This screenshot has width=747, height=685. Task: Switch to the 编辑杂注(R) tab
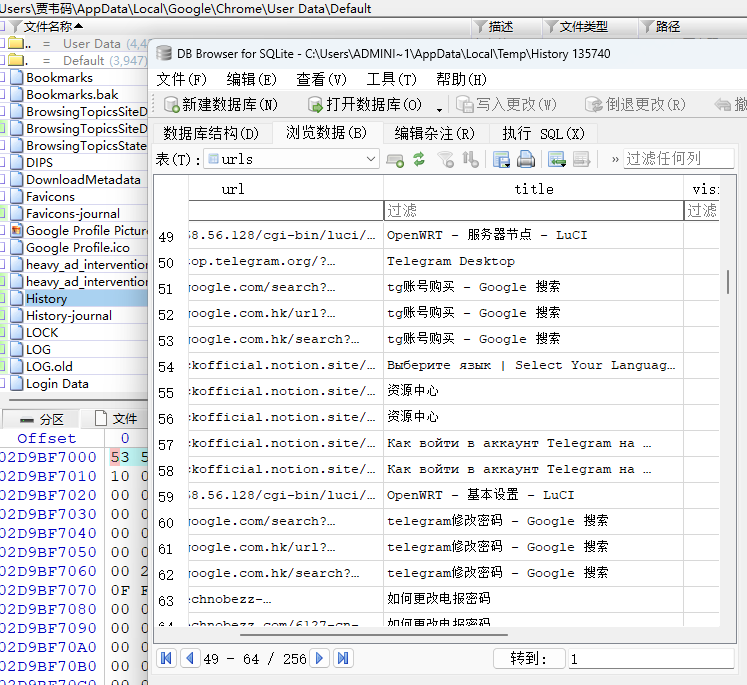pos(434,133)
